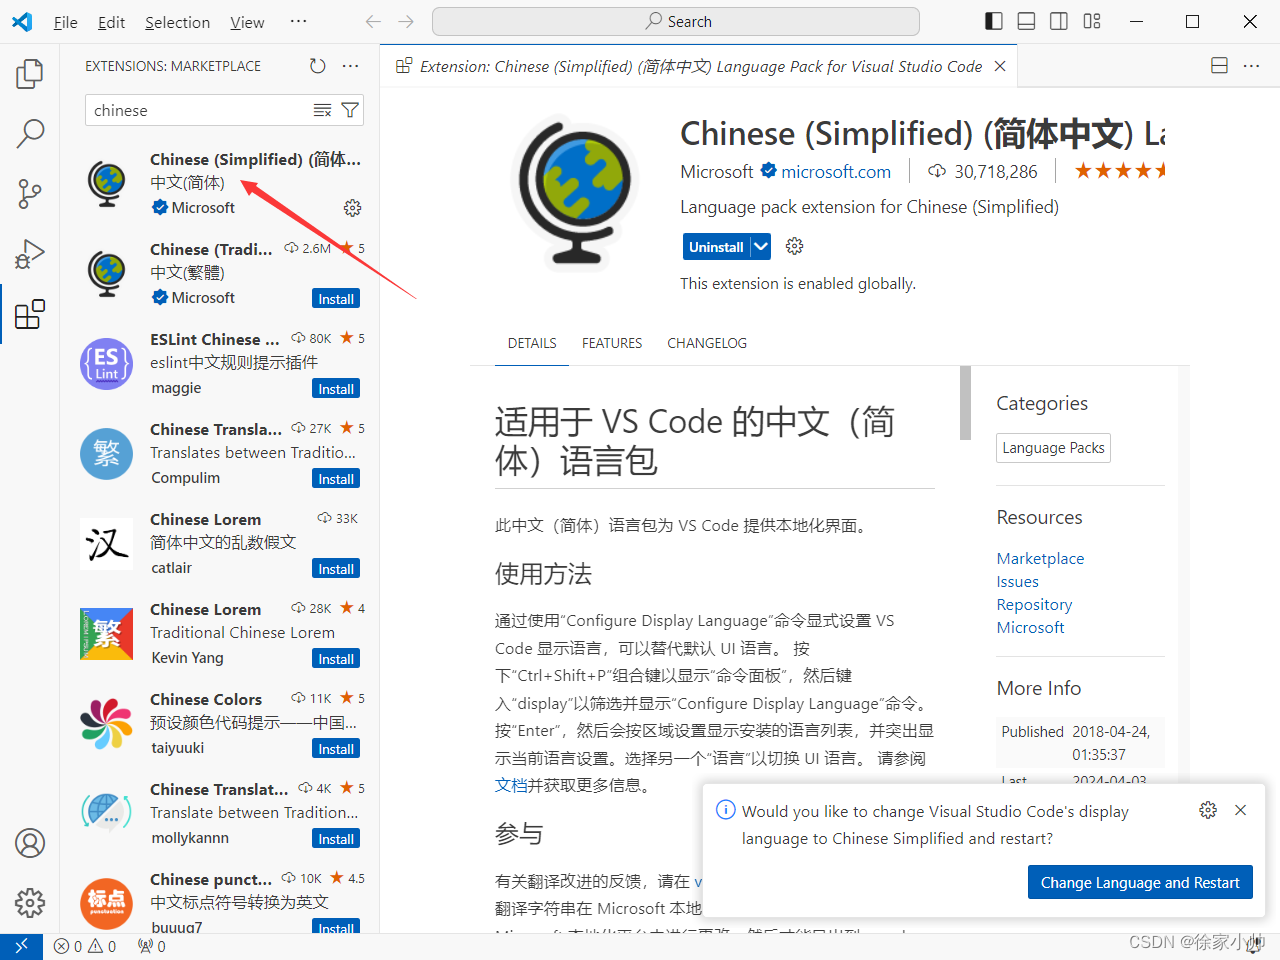Open the Microsoft resource link

pyautogui.click(x=1030, y=627)
